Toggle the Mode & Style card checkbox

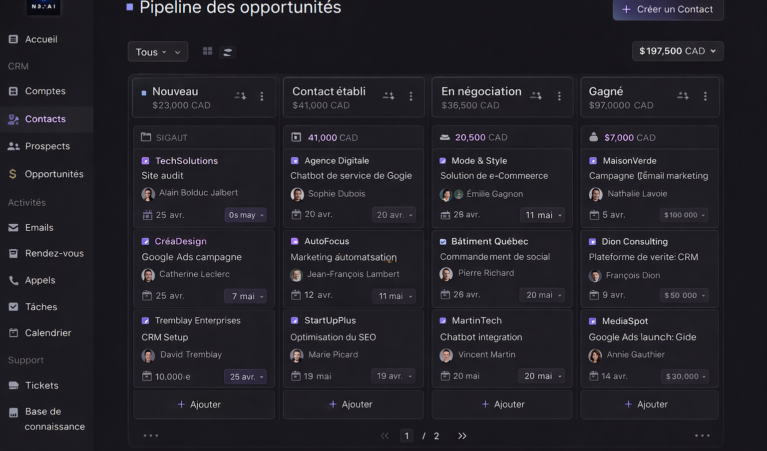point(443,161)
